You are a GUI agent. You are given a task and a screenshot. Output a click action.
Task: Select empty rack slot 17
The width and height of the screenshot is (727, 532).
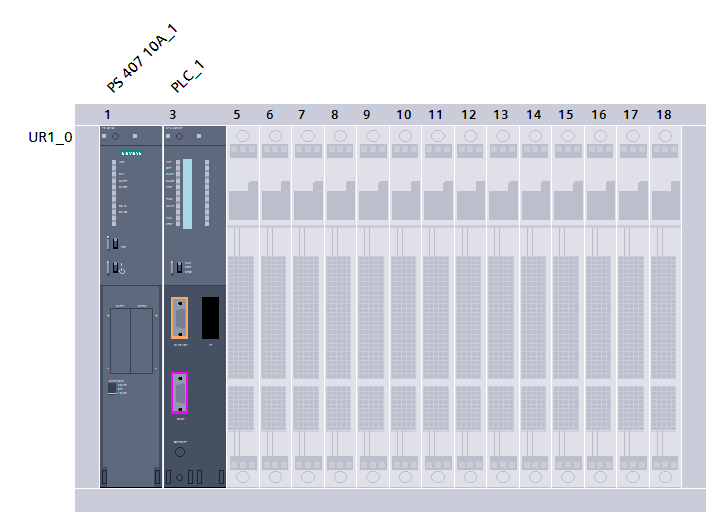[632, 307]
